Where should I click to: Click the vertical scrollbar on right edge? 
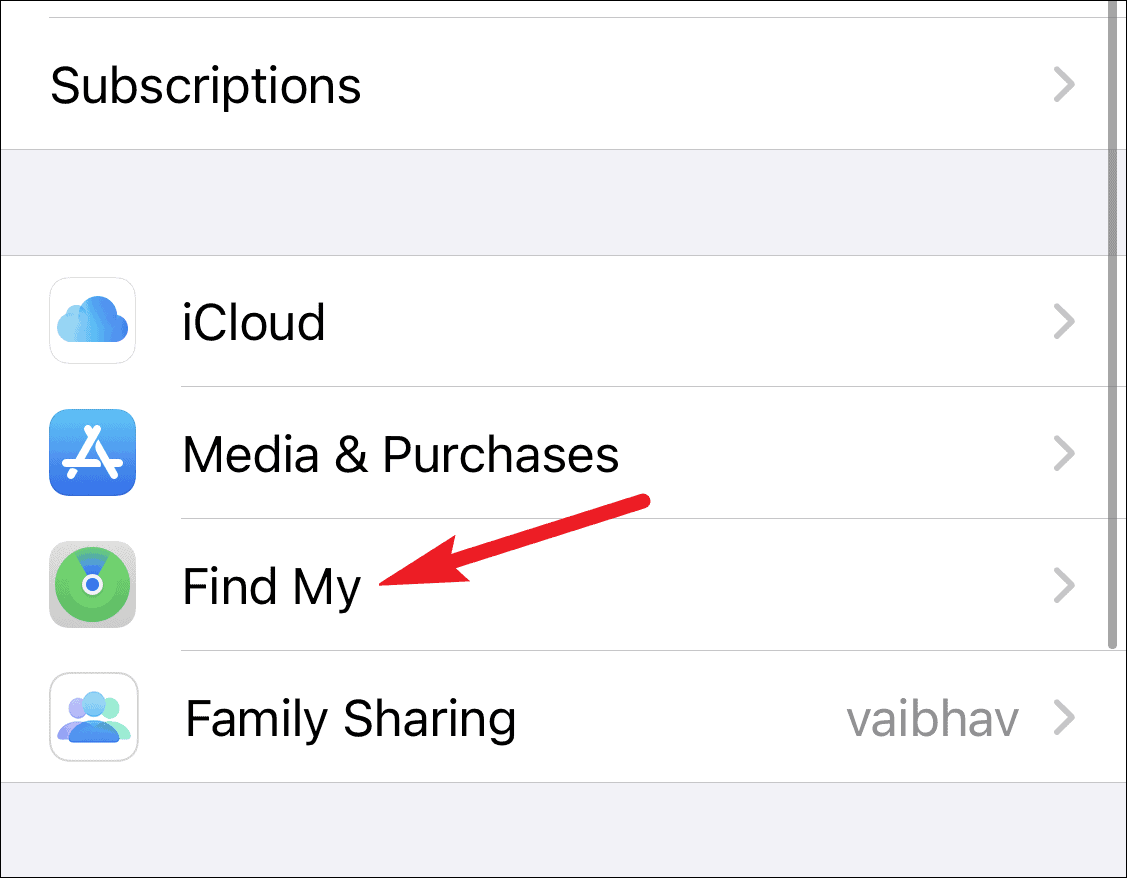pyautogui.click(x=1112, y=323)
